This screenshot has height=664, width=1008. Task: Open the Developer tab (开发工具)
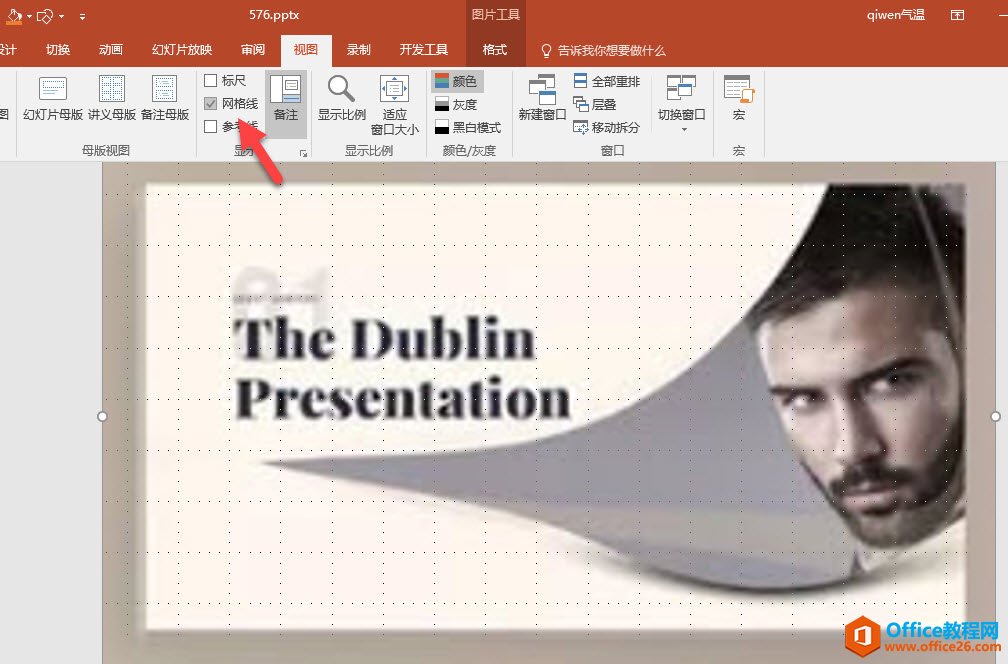[x=424, y=50]
